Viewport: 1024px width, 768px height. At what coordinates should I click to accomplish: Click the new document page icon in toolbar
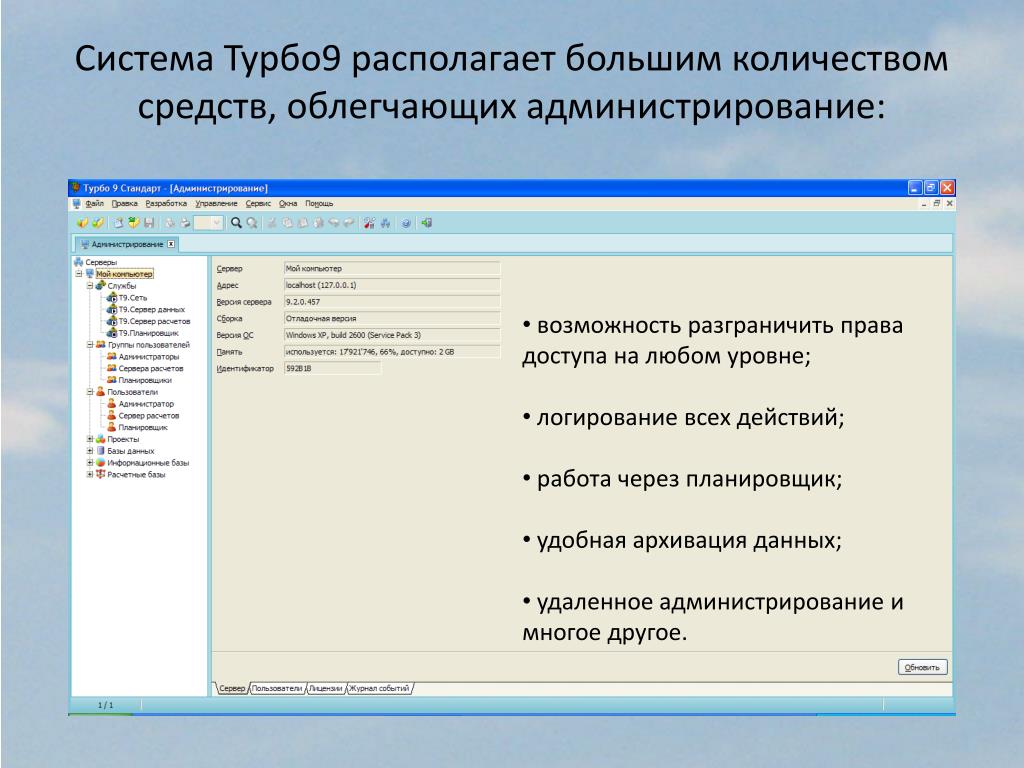pyautogui.click(x=119, y=223)
